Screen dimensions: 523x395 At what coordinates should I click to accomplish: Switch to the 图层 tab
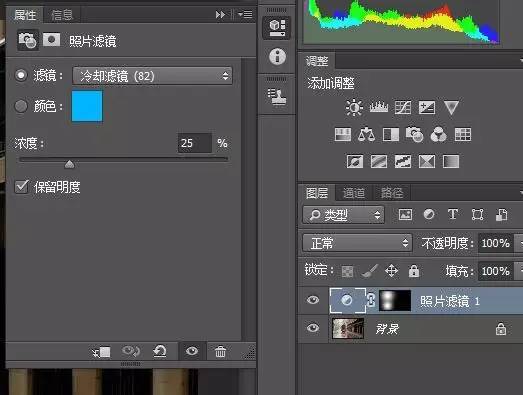[x=317, y=193]
